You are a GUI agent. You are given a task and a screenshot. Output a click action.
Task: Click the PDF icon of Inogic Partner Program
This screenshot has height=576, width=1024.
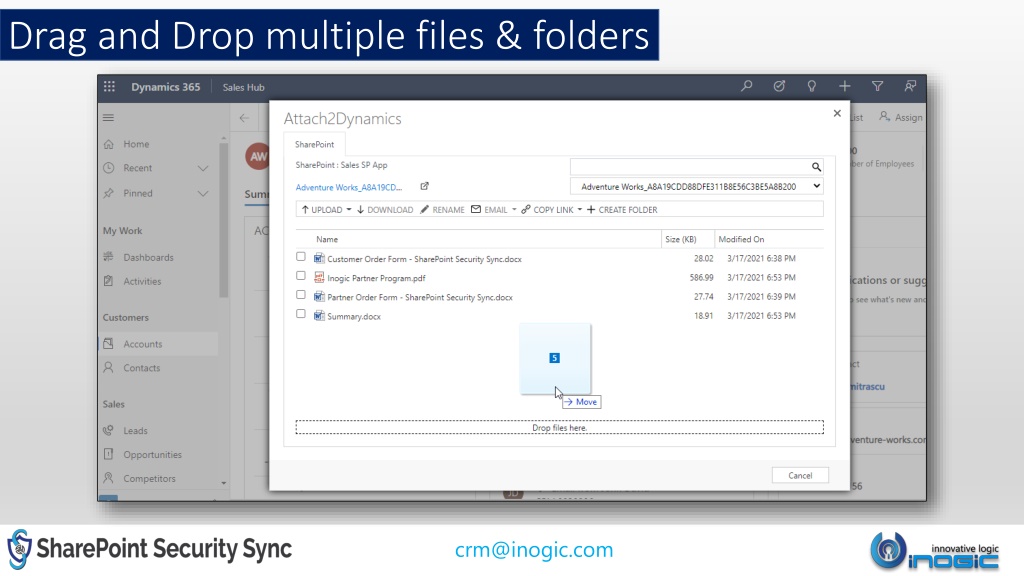[x=319, y=277]
